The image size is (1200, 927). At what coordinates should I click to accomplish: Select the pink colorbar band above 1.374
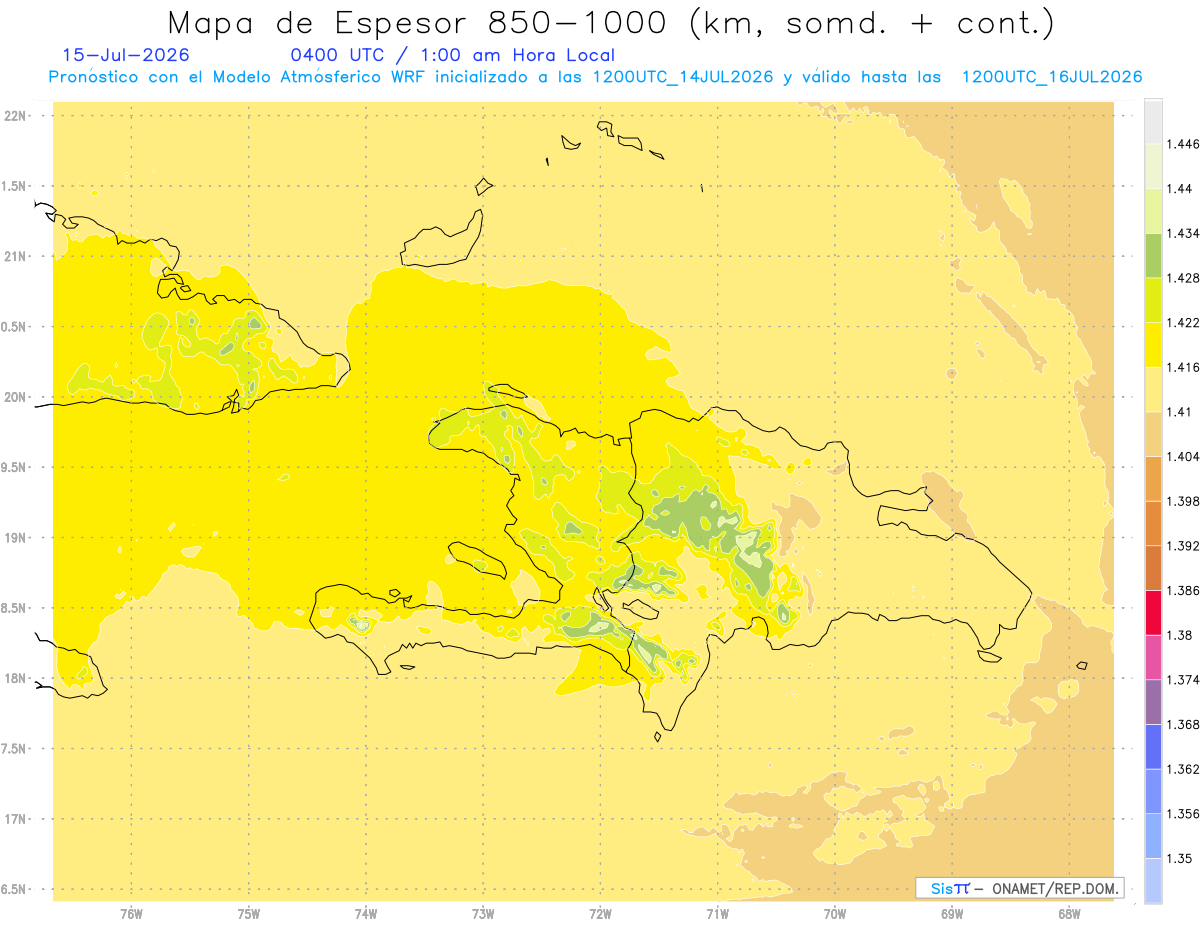coord(1153,658)
